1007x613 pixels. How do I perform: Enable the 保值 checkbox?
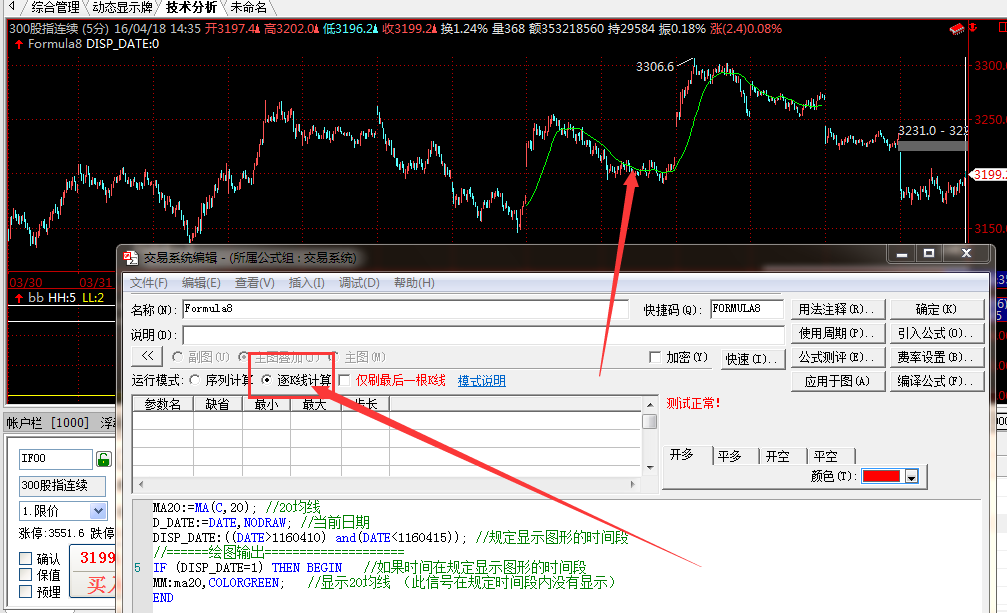tap(26, 574)
